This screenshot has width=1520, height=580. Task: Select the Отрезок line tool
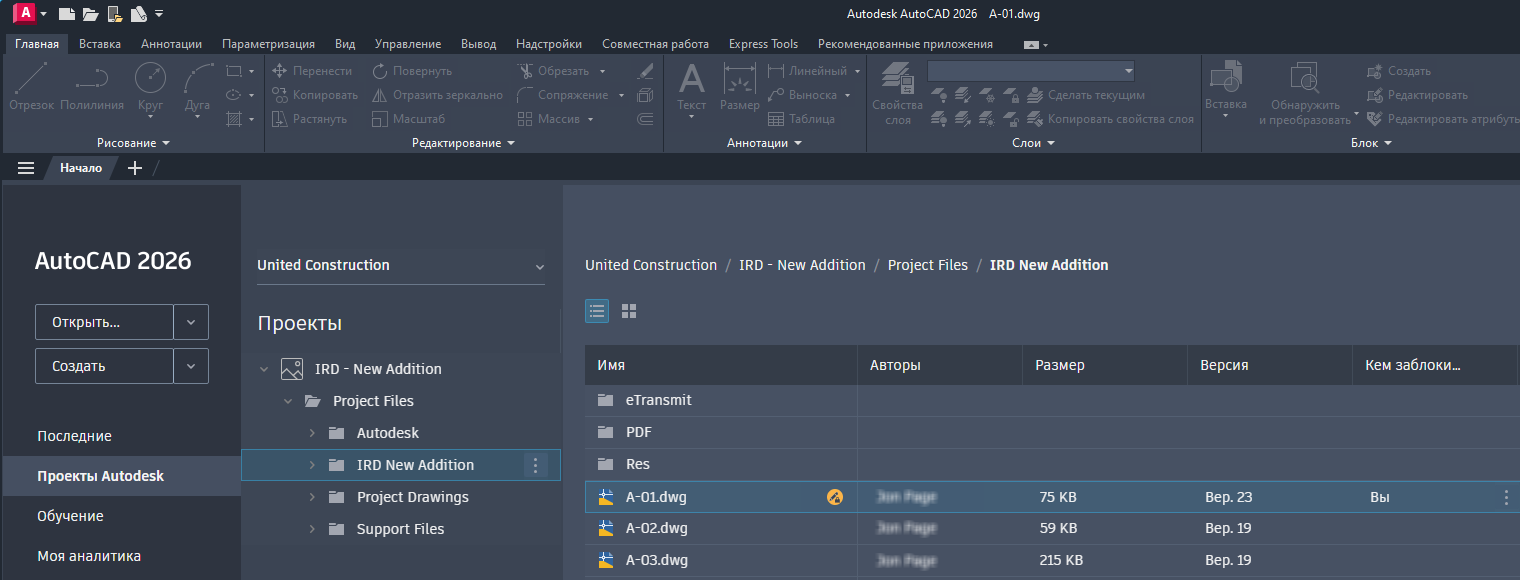(x=31, y=87)
